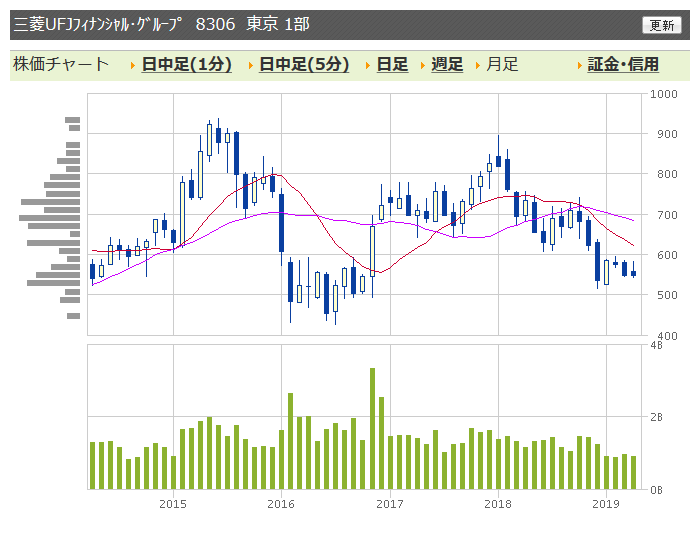
Task: Click arrow icon beside 日足
Action: (368, 66)
